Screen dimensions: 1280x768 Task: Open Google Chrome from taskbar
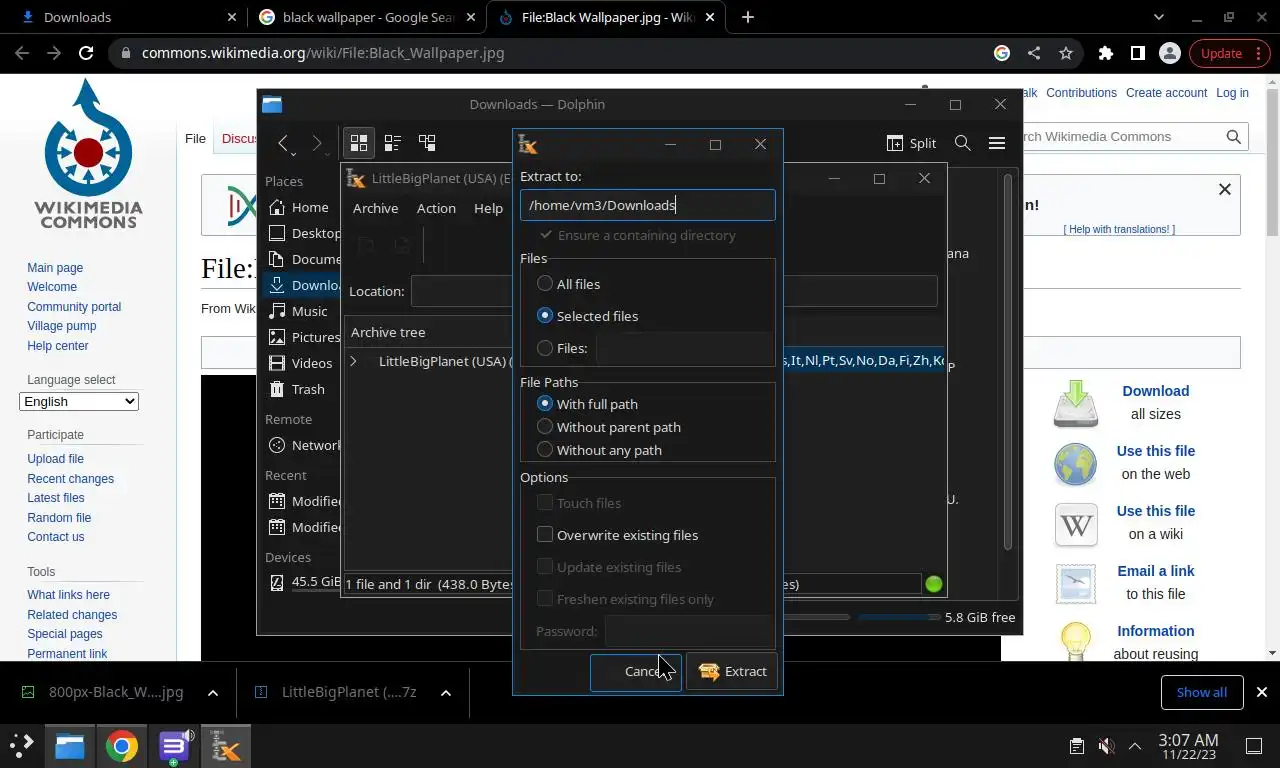tap(122, 746)
